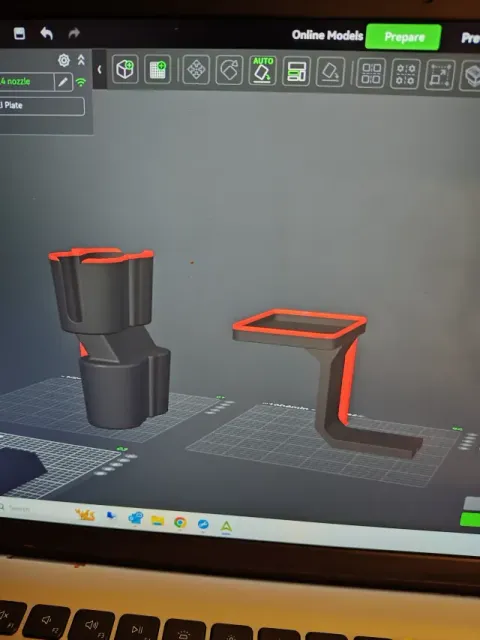The width and height of the screenshot is (480, 640).
Task: Open the green slicer app taskbar icon
Action: (226, 527)
